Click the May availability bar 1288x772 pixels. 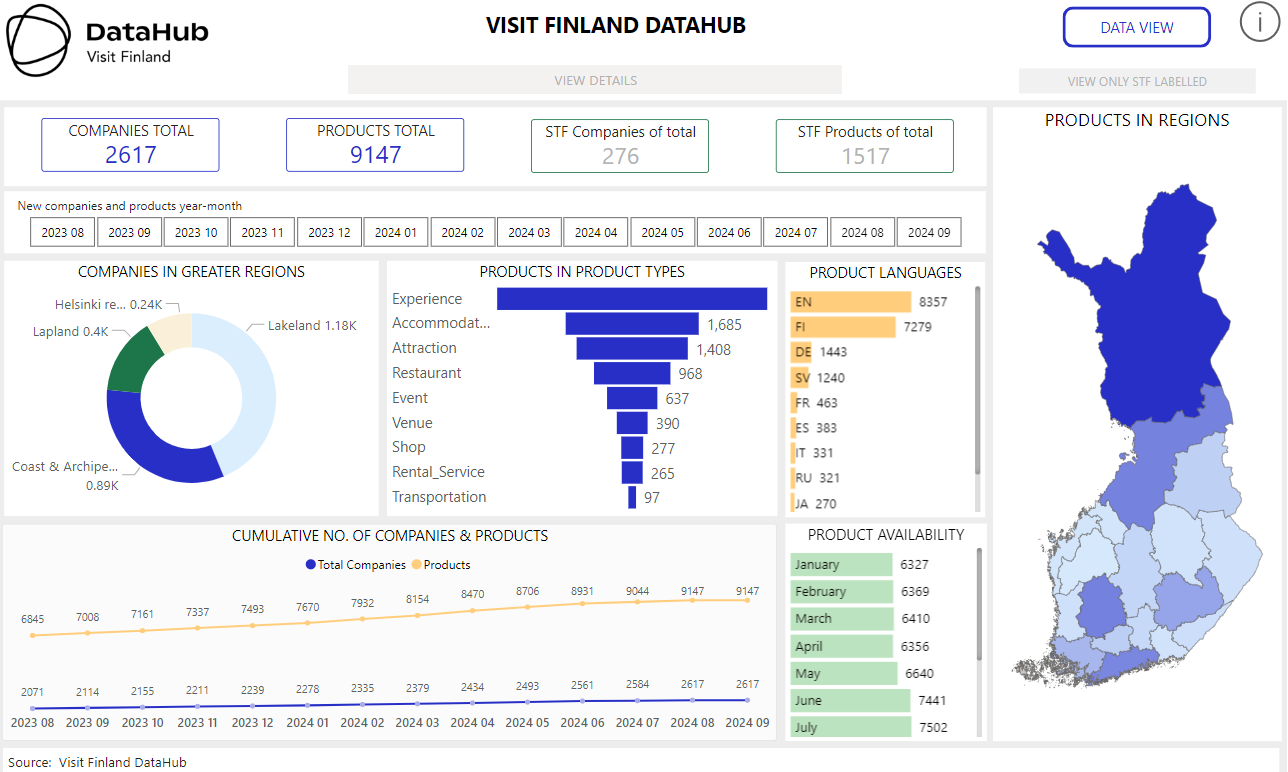coord(844,673)
